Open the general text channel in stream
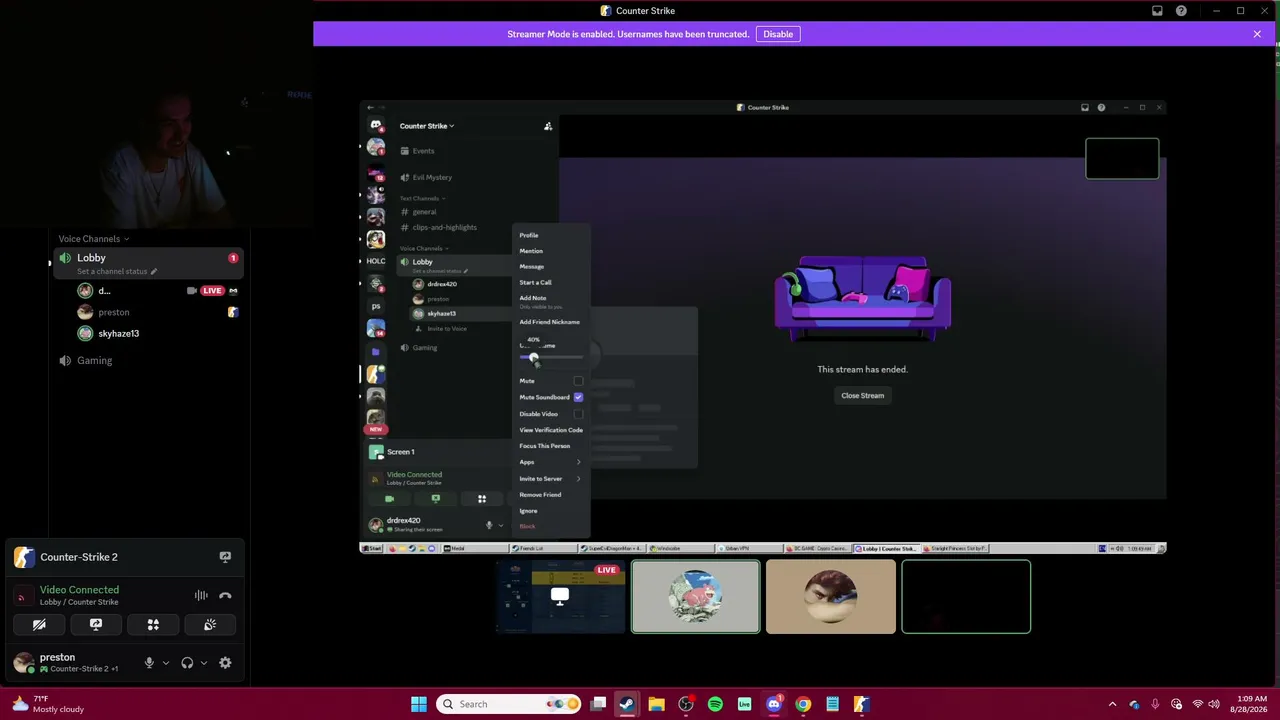1280x720 pixels. pyautogui.click(x=424, y=212)
